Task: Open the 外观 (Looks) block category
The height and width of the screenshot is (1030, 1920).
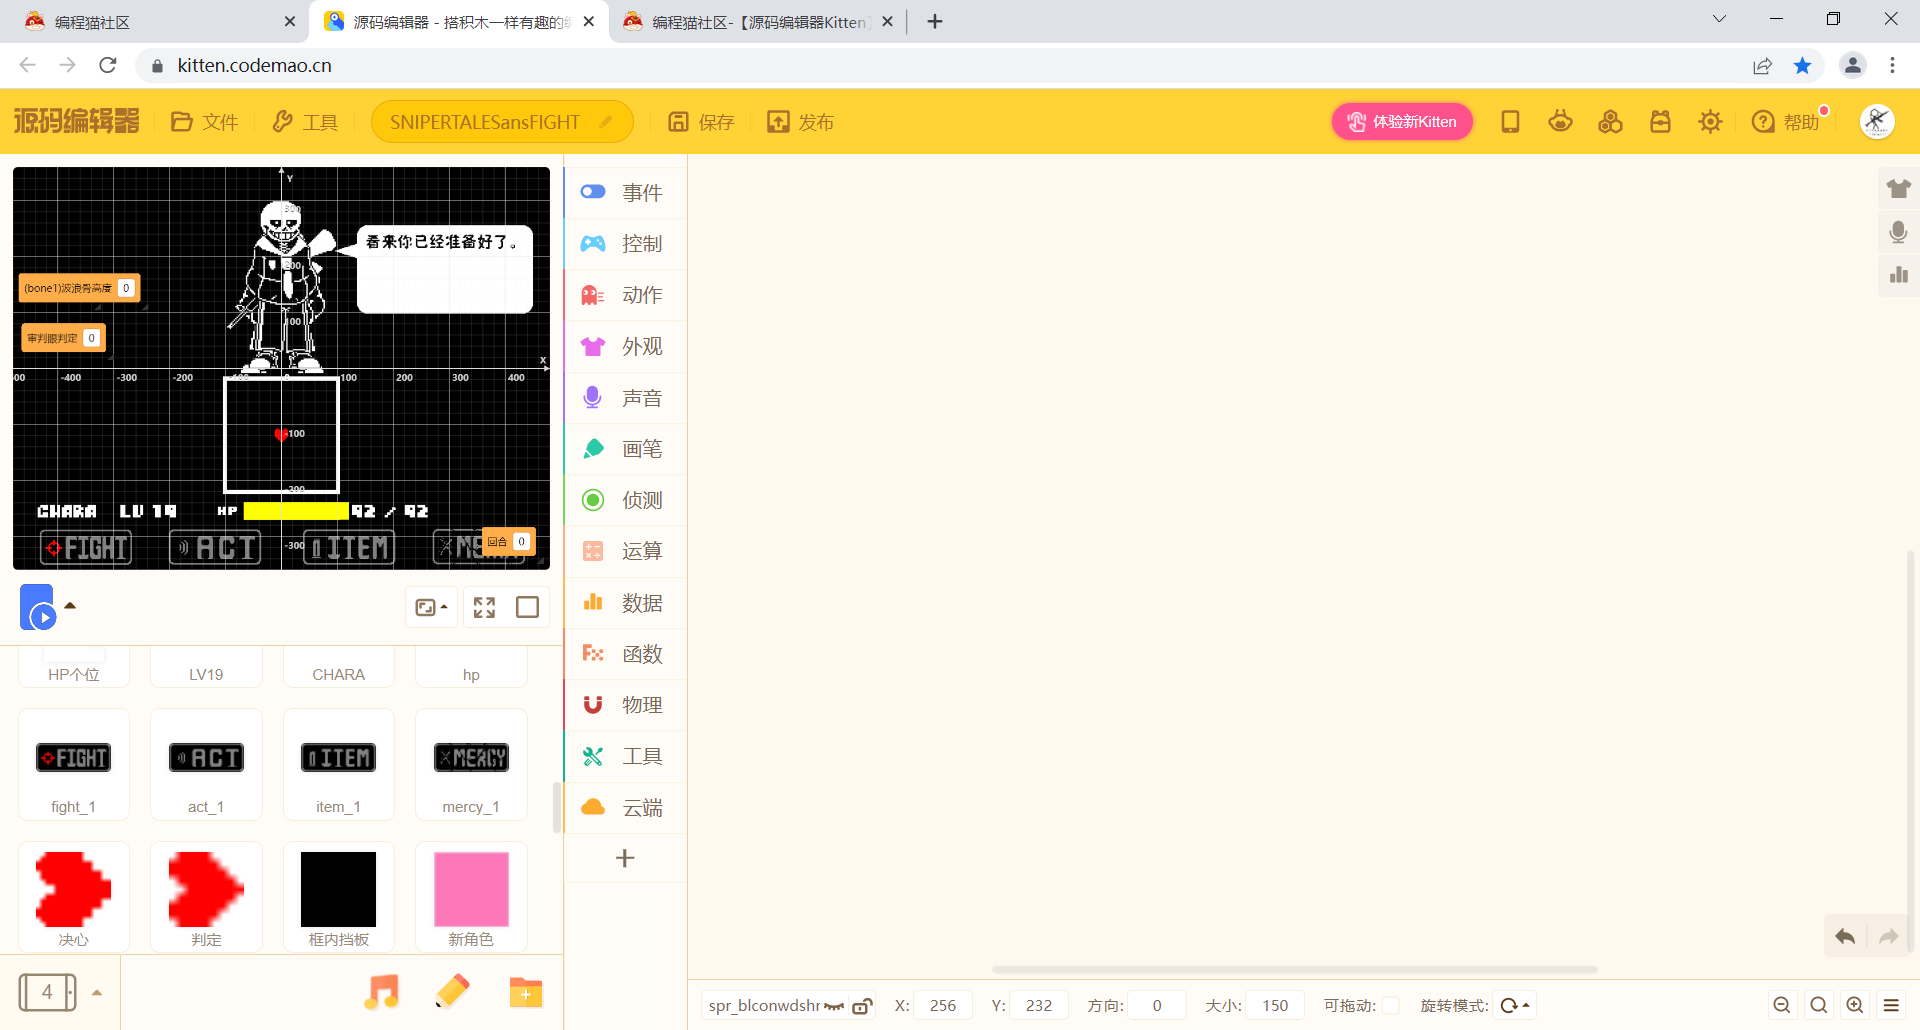Action: pos(625,346)
